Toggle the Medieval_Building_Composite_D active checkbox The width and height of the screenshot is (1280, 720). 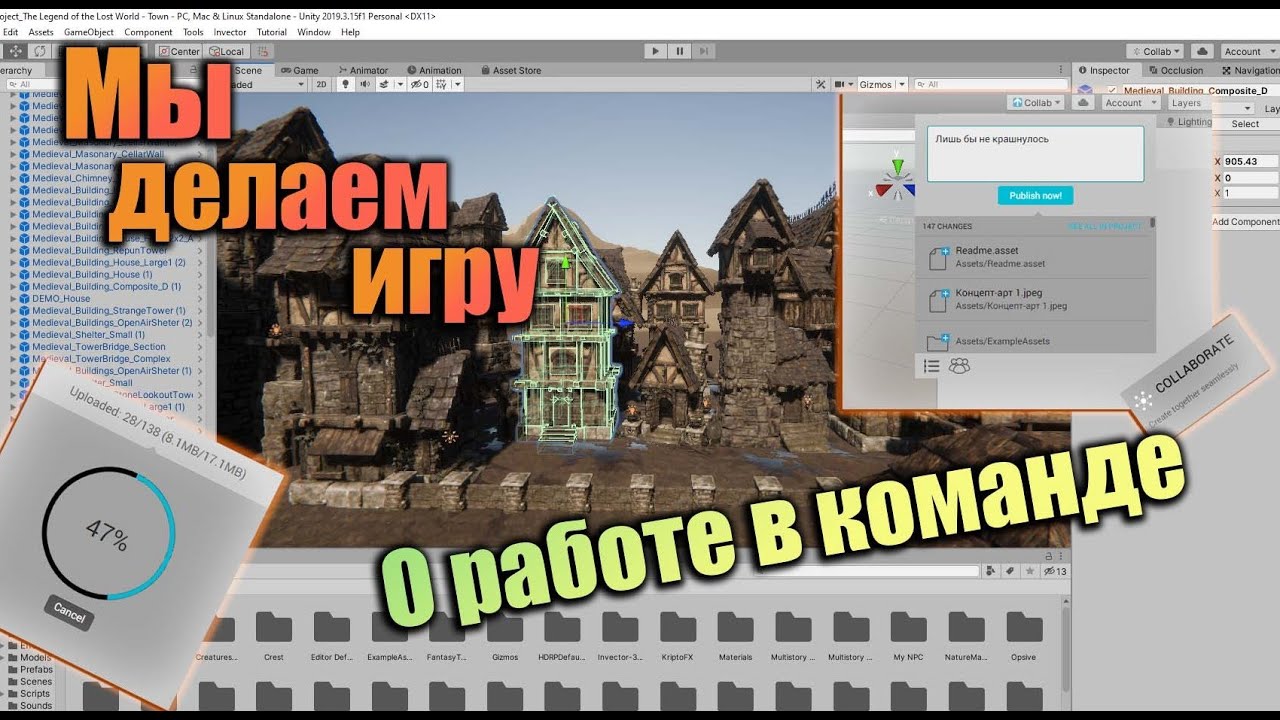point(1112,90)
